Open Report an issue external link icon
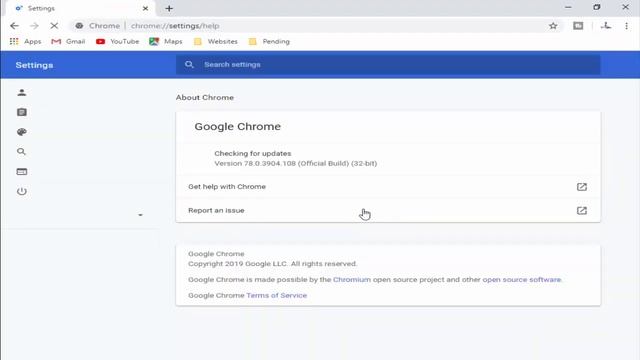Image resolution: width=640 pixels, height=360 pixels. [582, 211]
